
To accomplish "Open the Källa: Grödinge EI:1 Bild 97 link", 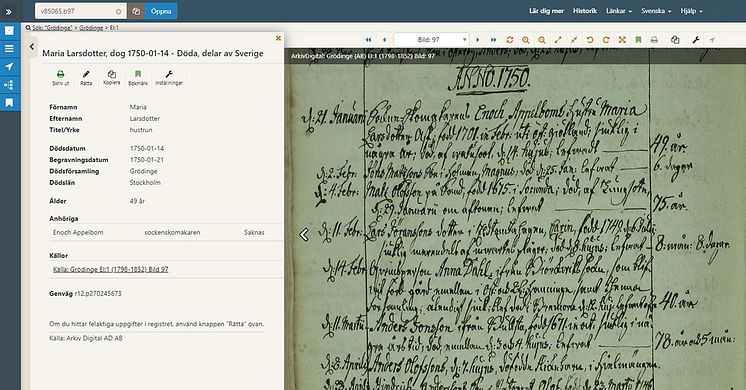I will coord(110,269).
